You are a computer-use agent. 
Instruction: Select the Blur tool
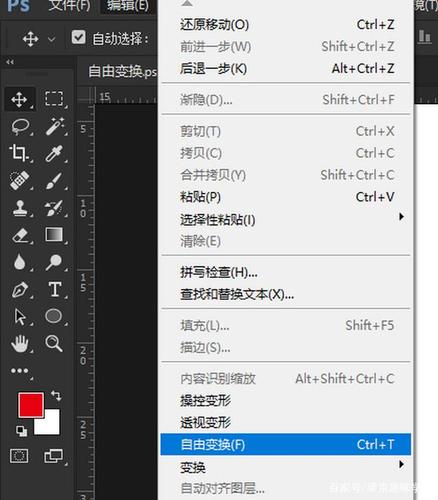[x=20, y=262]
